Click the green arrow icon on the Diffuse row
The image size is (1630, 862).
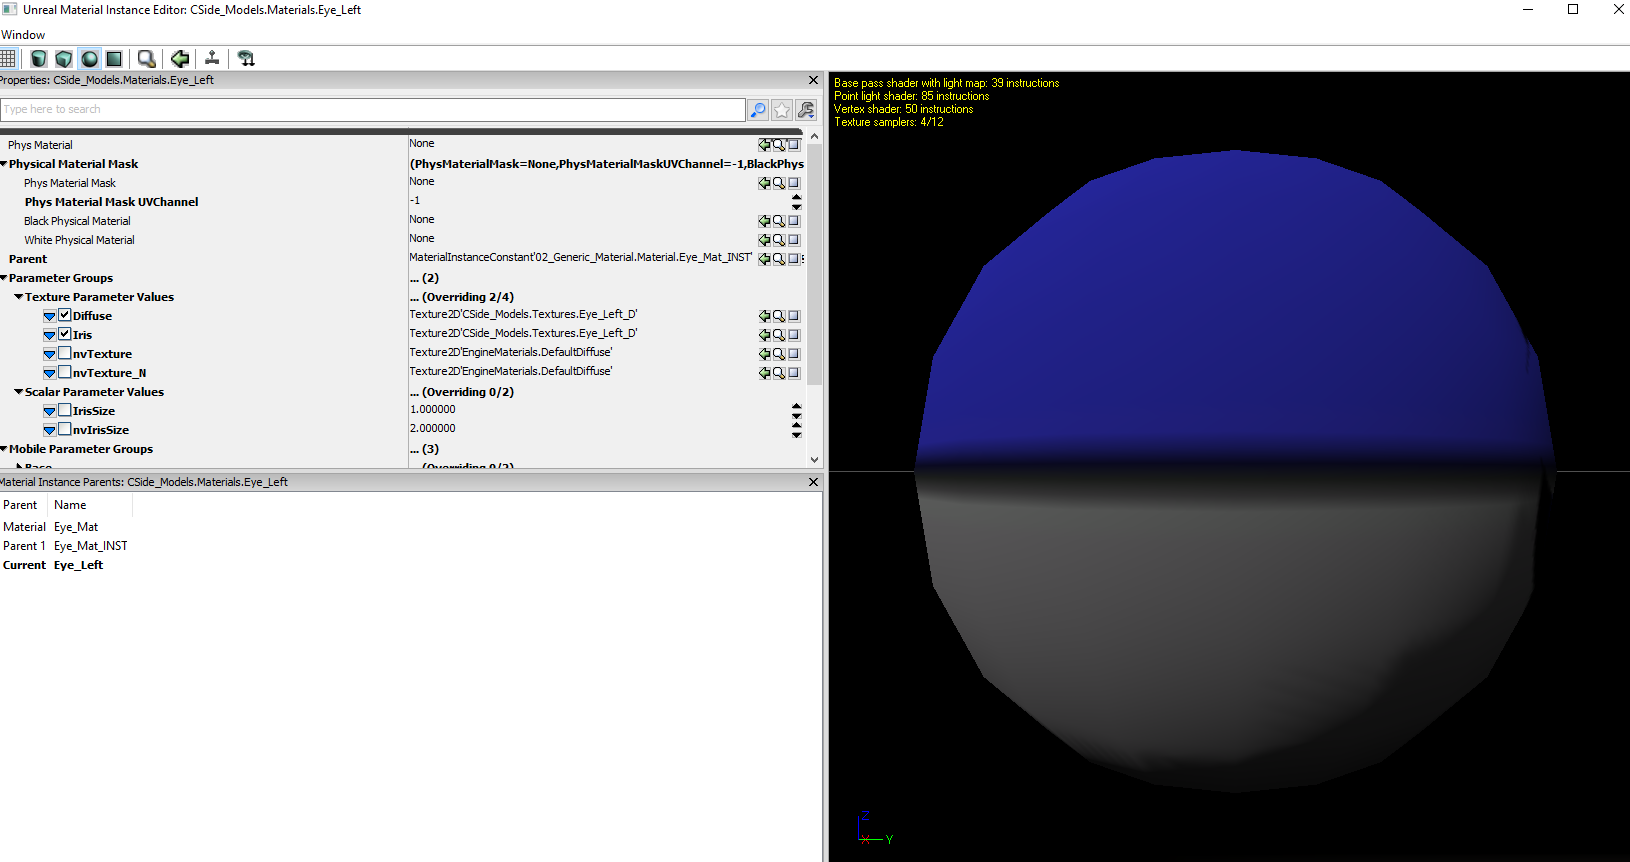click(x=765, y=316)
